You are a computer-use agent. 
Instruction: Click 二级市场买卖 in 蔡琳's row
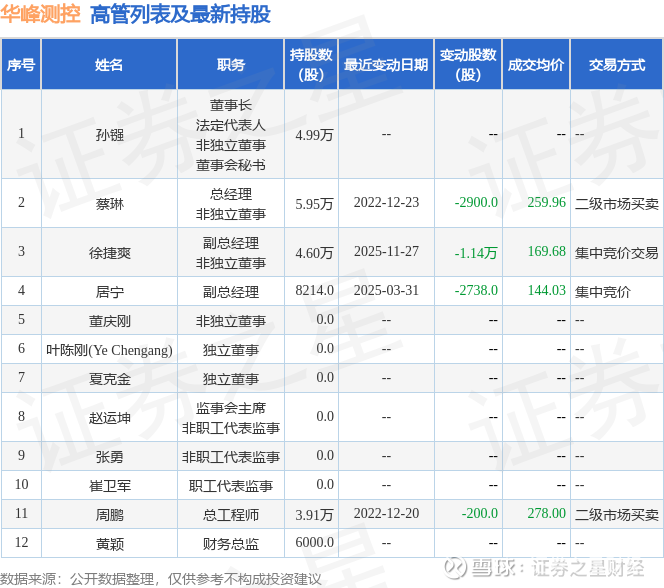coord(617,204)
